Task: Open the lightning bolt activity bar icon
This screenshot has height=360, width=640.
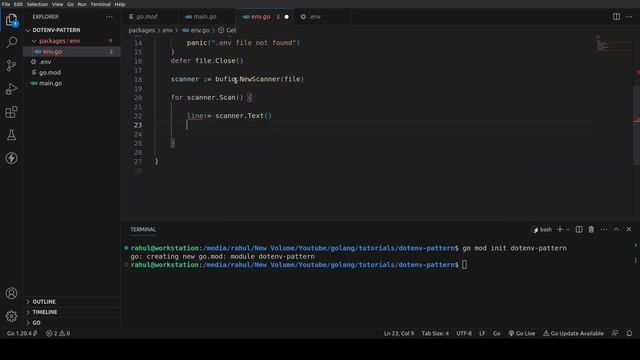Action: (x=11, y=158)
